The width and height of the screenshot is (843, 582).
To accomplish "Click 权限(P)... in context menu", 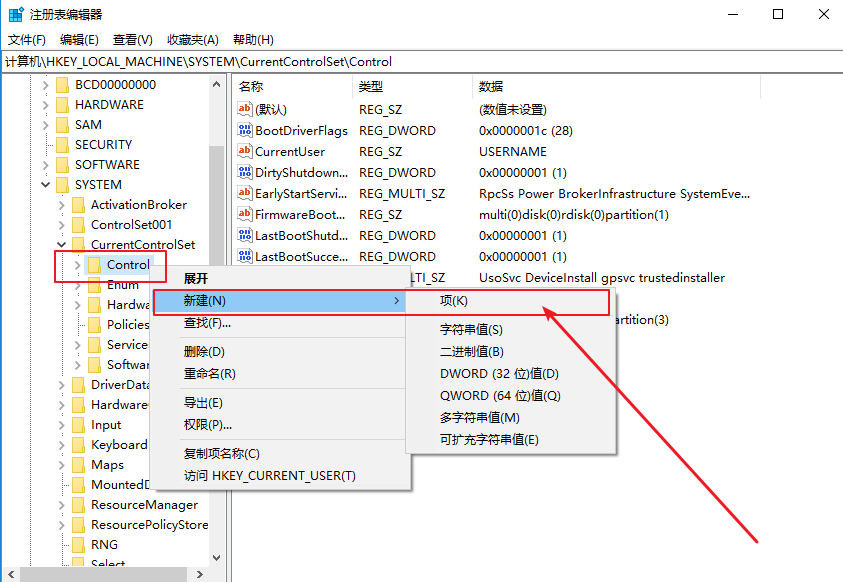I will (x=208, y=424).
